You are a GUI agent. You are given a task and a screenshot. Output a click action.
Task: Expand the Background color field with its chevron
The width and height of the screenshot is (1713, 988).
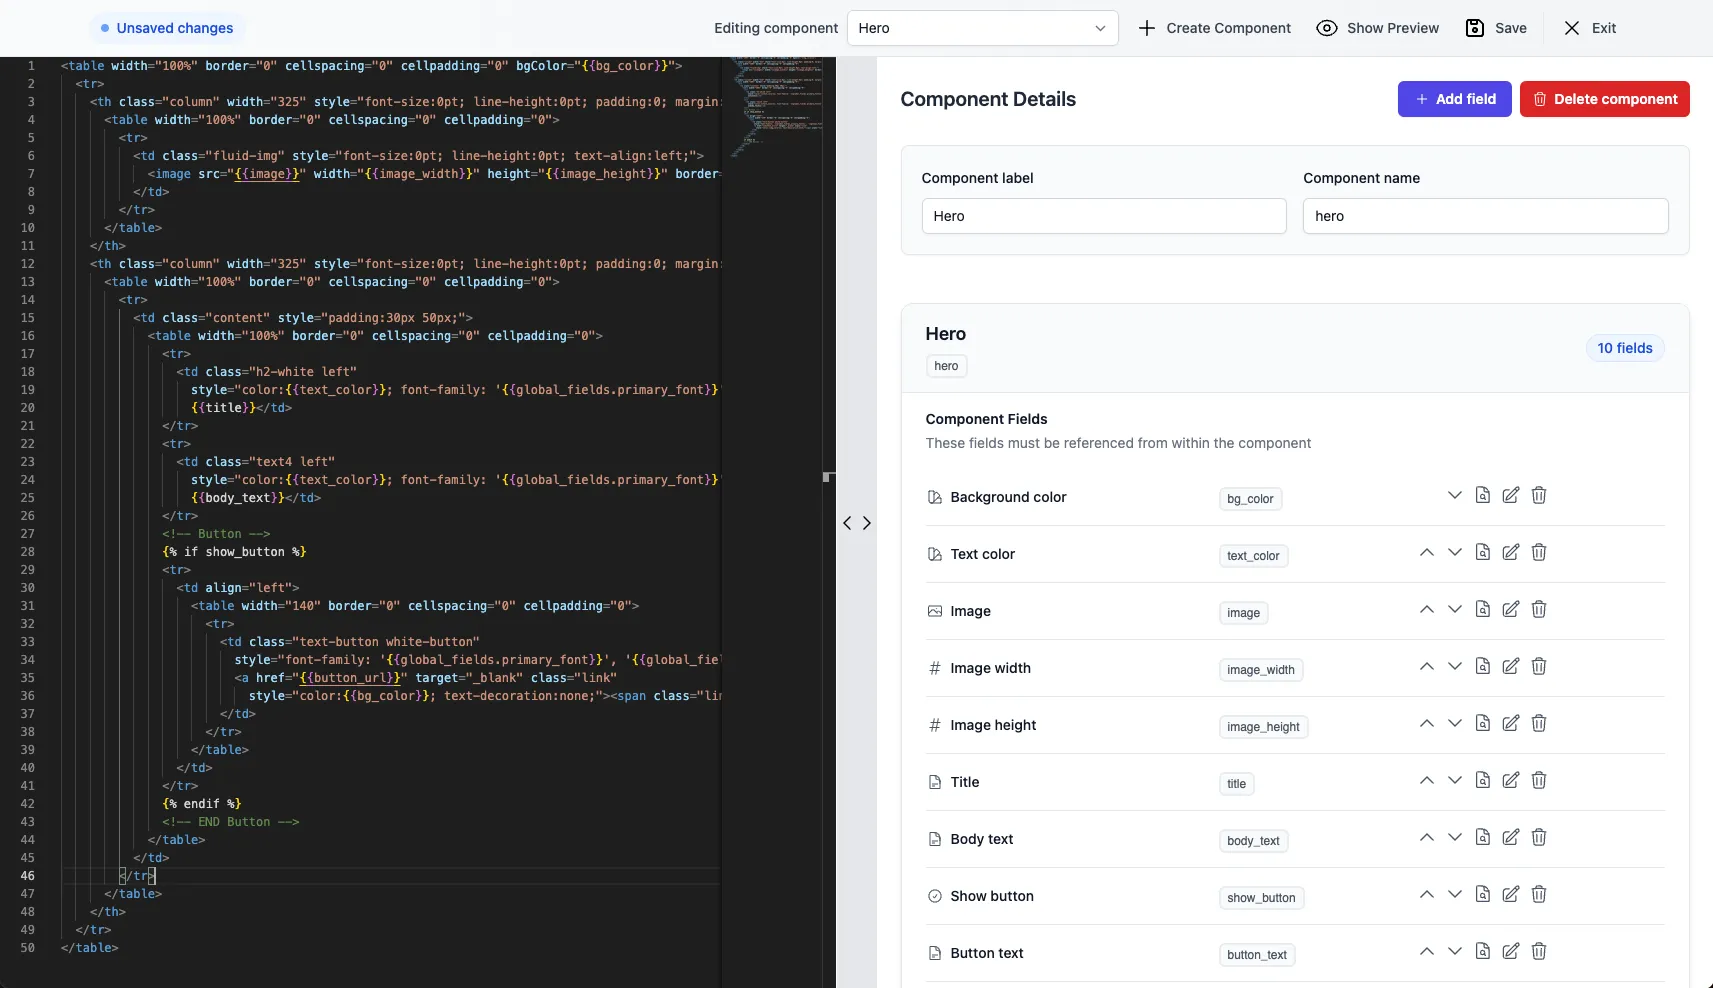pos(1454,495)
